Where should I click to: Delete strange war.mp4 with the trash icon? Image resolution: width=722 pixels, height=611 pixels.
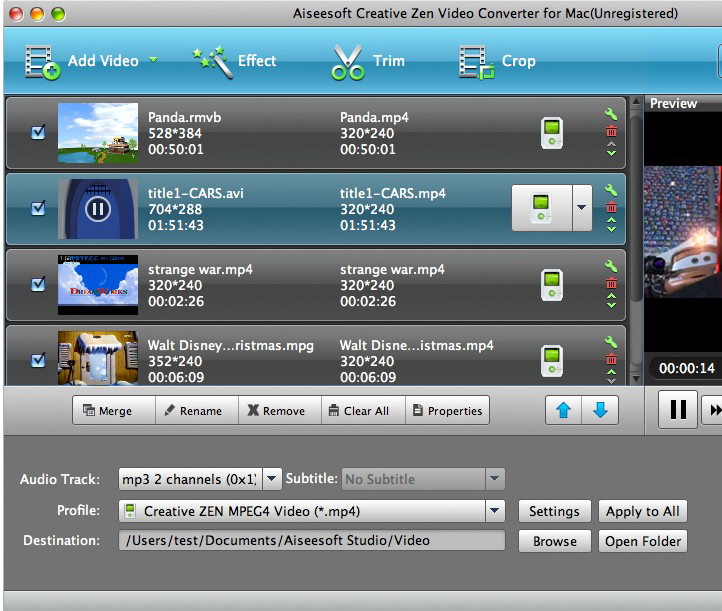[611, 283]
